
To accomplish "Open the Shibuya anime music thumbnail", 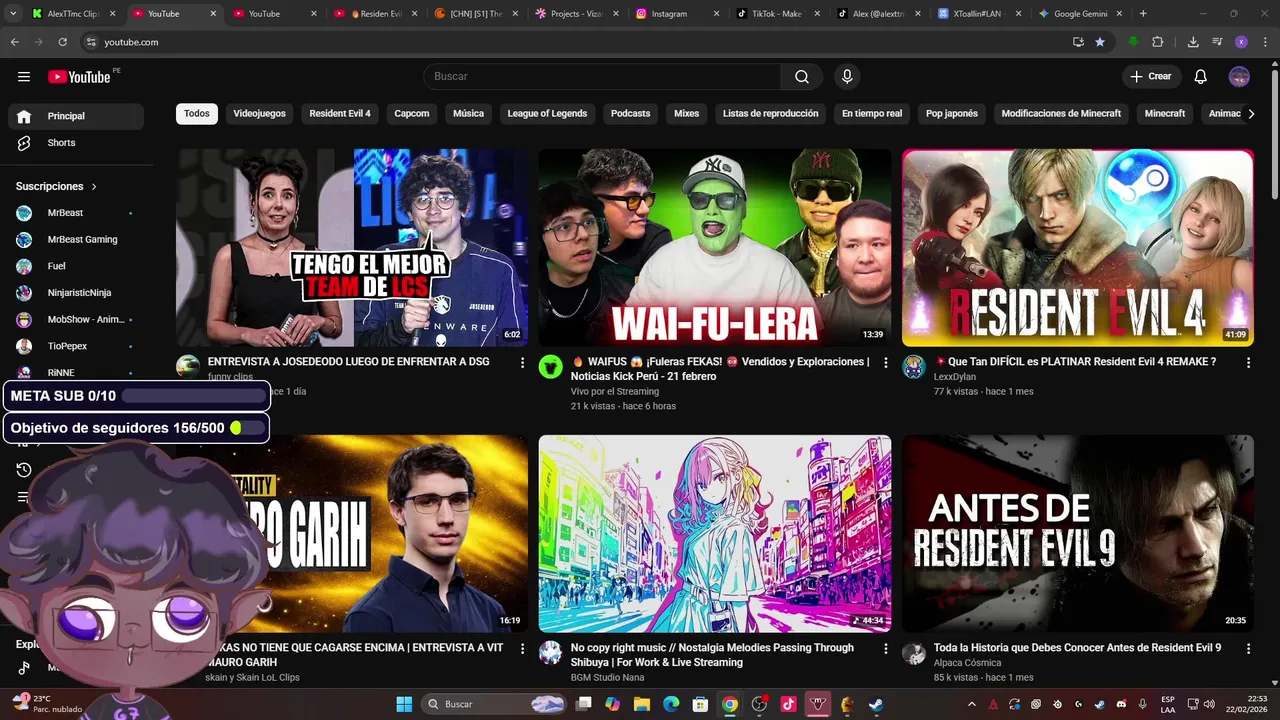I will point(715,534).
